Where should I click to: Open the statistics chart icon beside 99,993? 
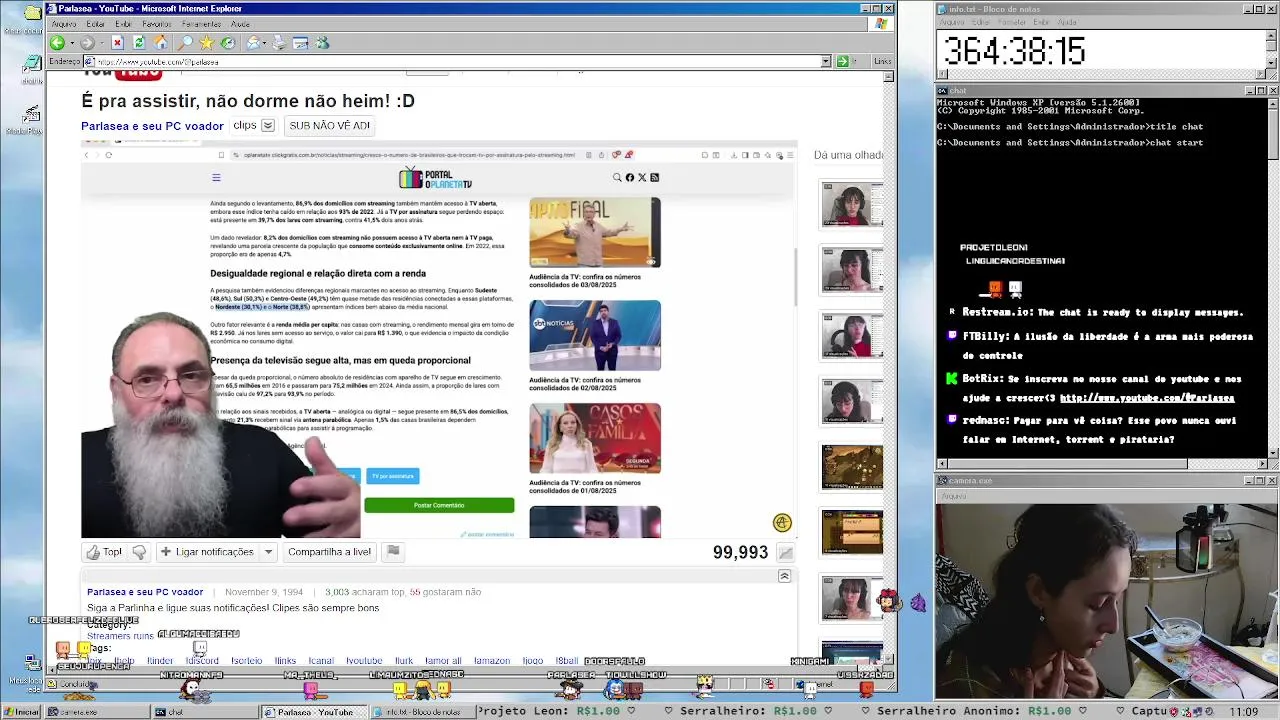click(786, 553)
